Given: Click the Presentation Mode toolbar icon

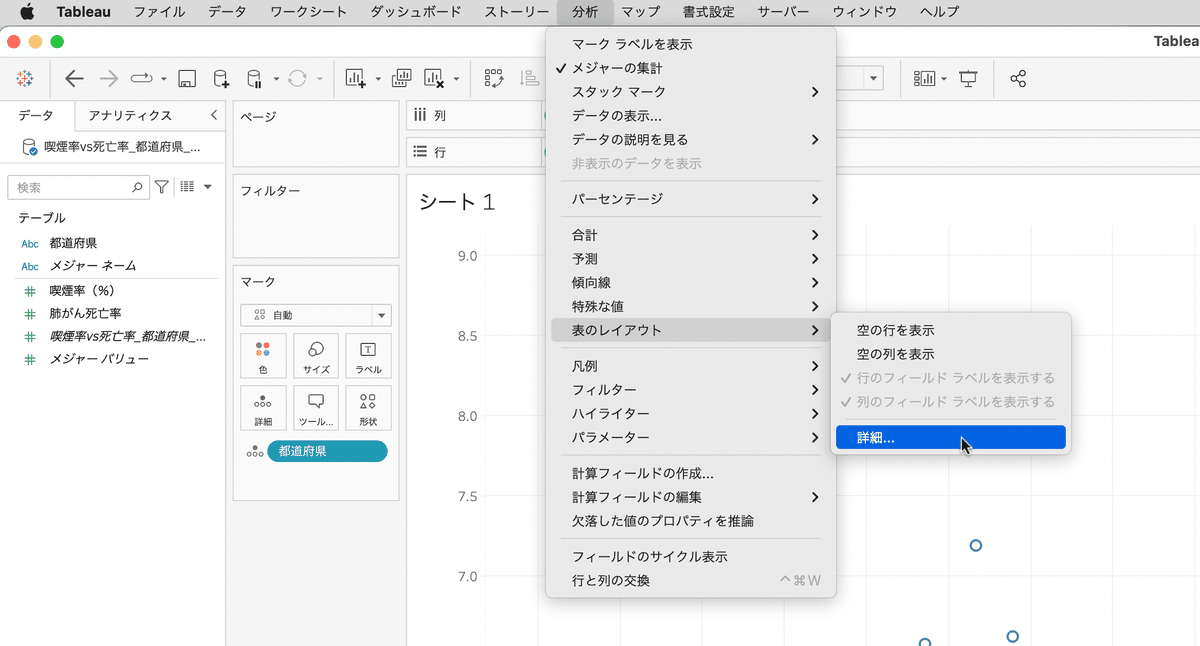Looking at the screenshot, I should tap(968, 78).
